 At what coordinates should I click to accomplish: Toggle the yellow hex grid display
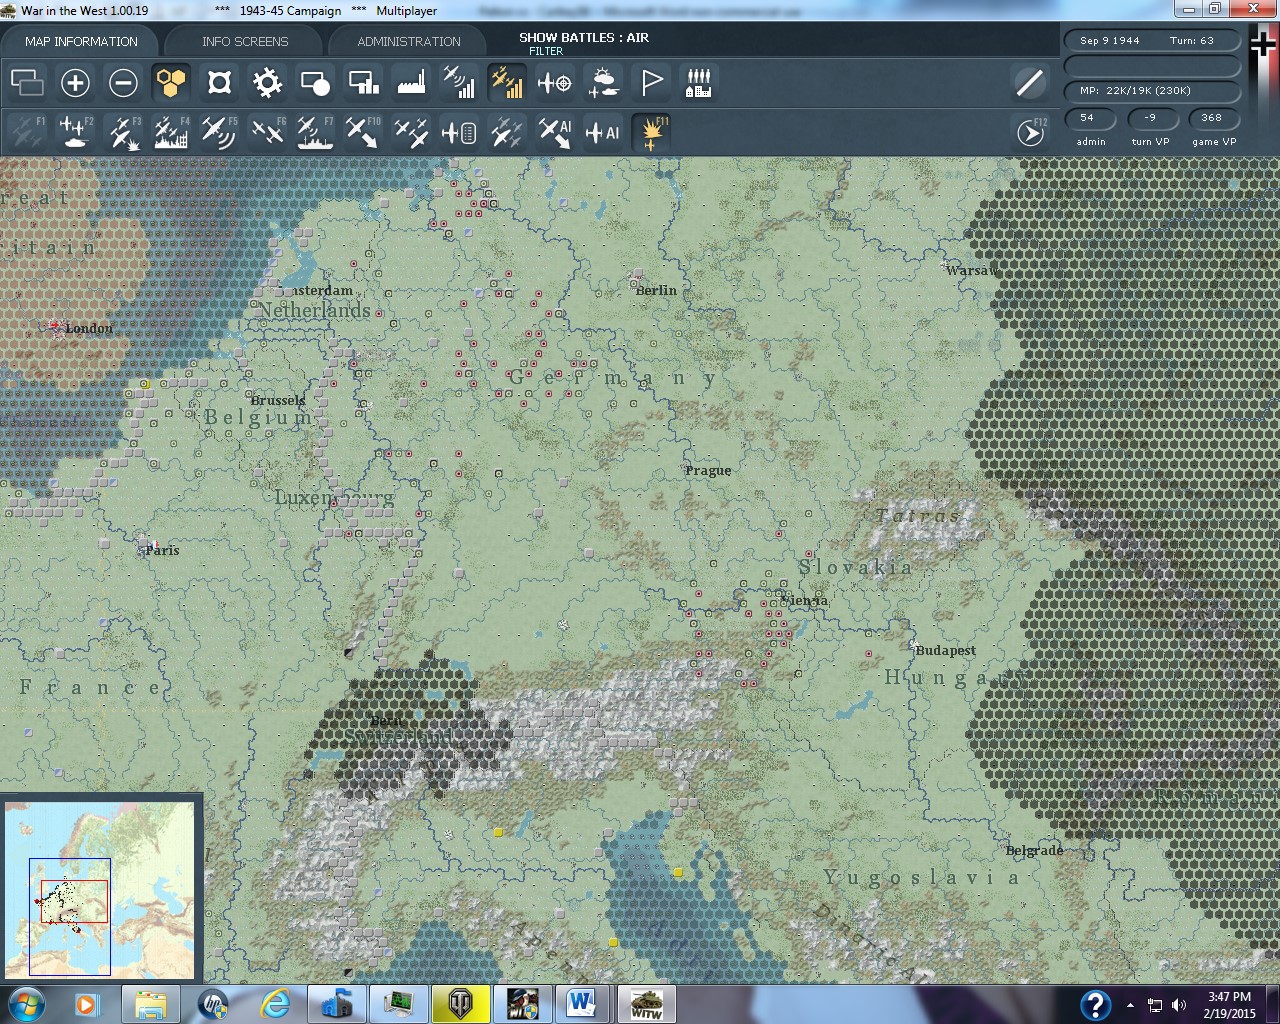171,82
